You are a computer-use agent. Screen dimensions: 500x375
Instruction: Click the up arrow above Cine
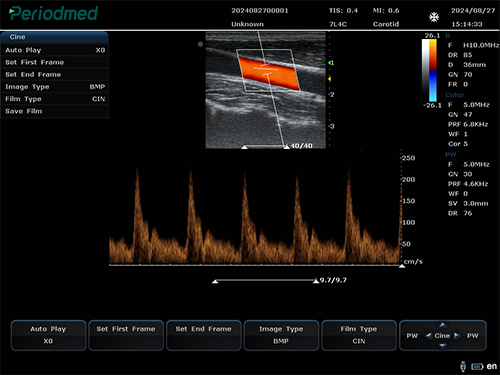point(443,325)
